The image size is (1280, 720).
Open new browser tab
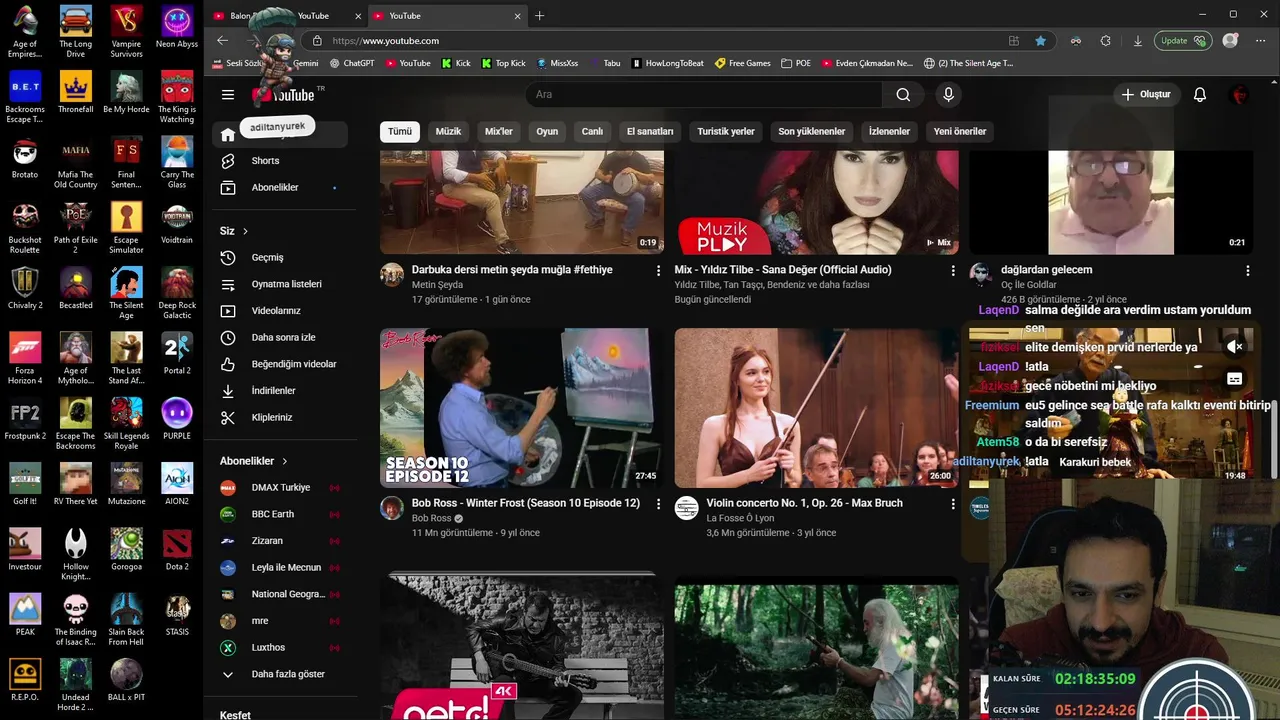coord(540,16)
